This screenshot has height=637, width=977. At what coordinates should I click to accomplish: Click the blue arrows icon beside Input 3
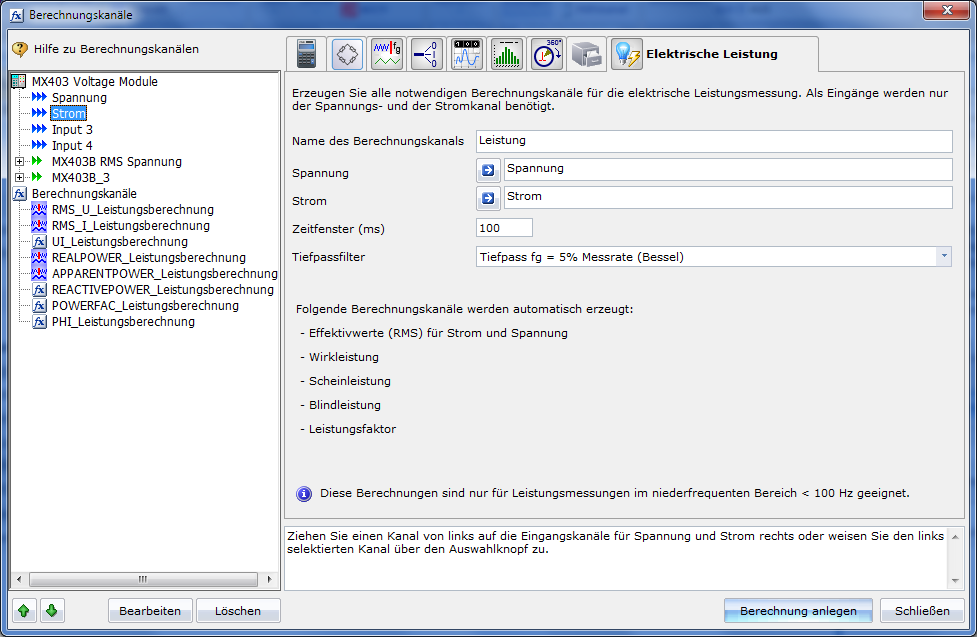click(39, 129)
